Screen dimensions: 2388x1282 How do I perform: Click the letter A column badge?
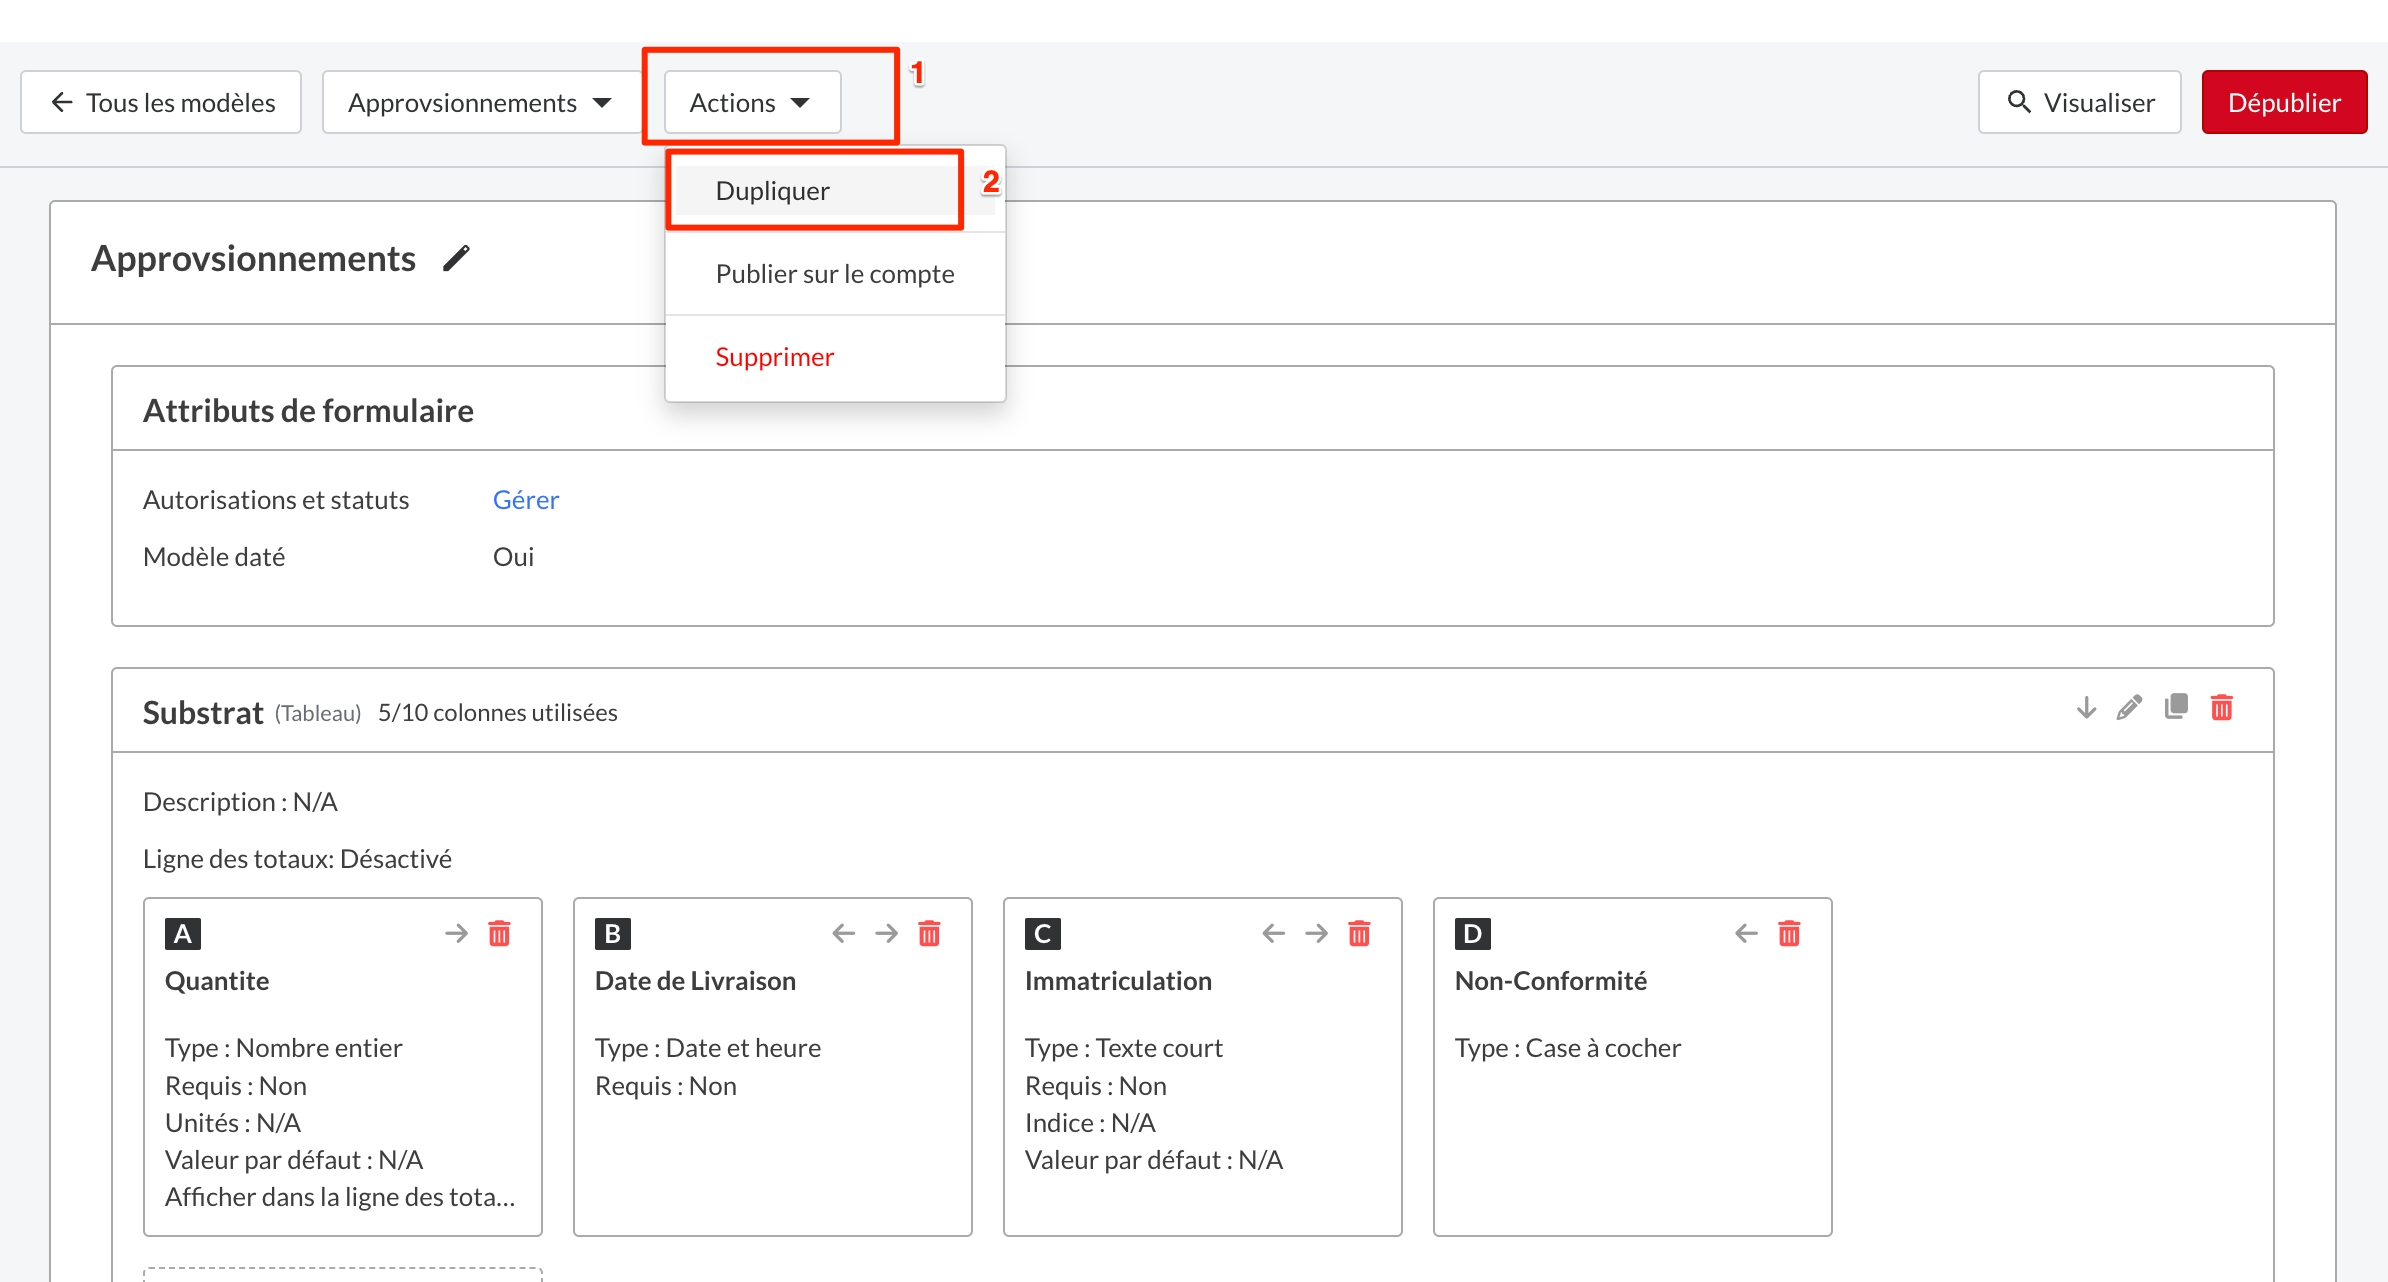tap(183, 934)
